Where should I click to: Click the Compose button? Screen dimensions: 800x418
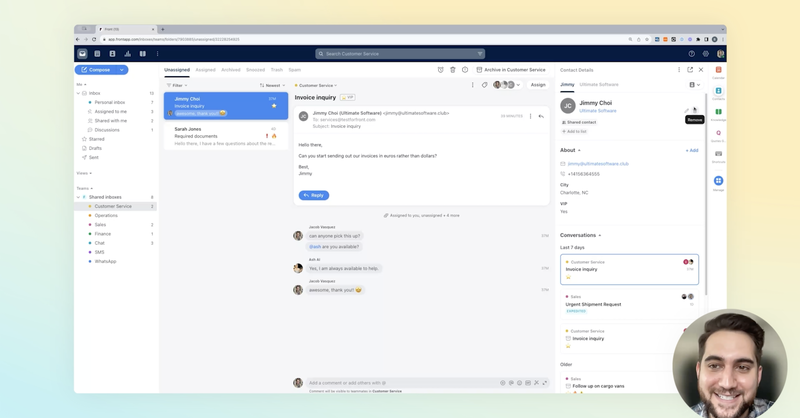96,70
